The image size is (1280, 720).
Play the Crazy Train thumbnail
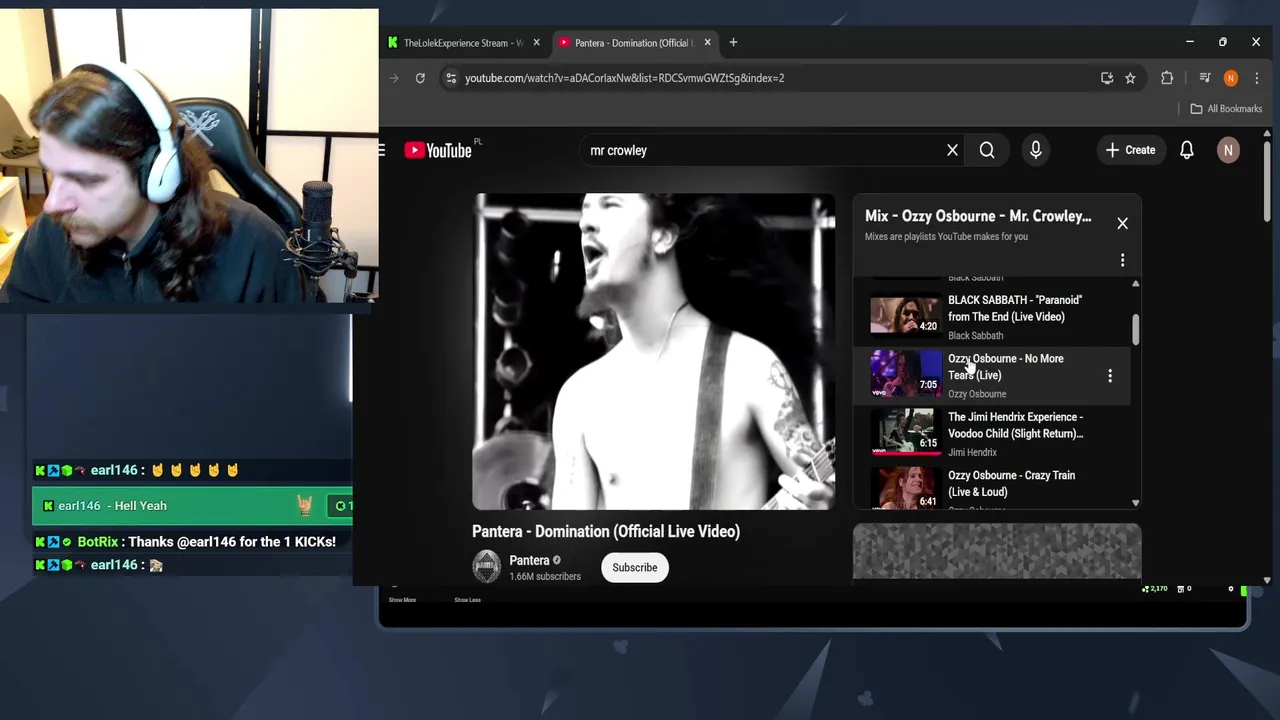tap(905, 489)
